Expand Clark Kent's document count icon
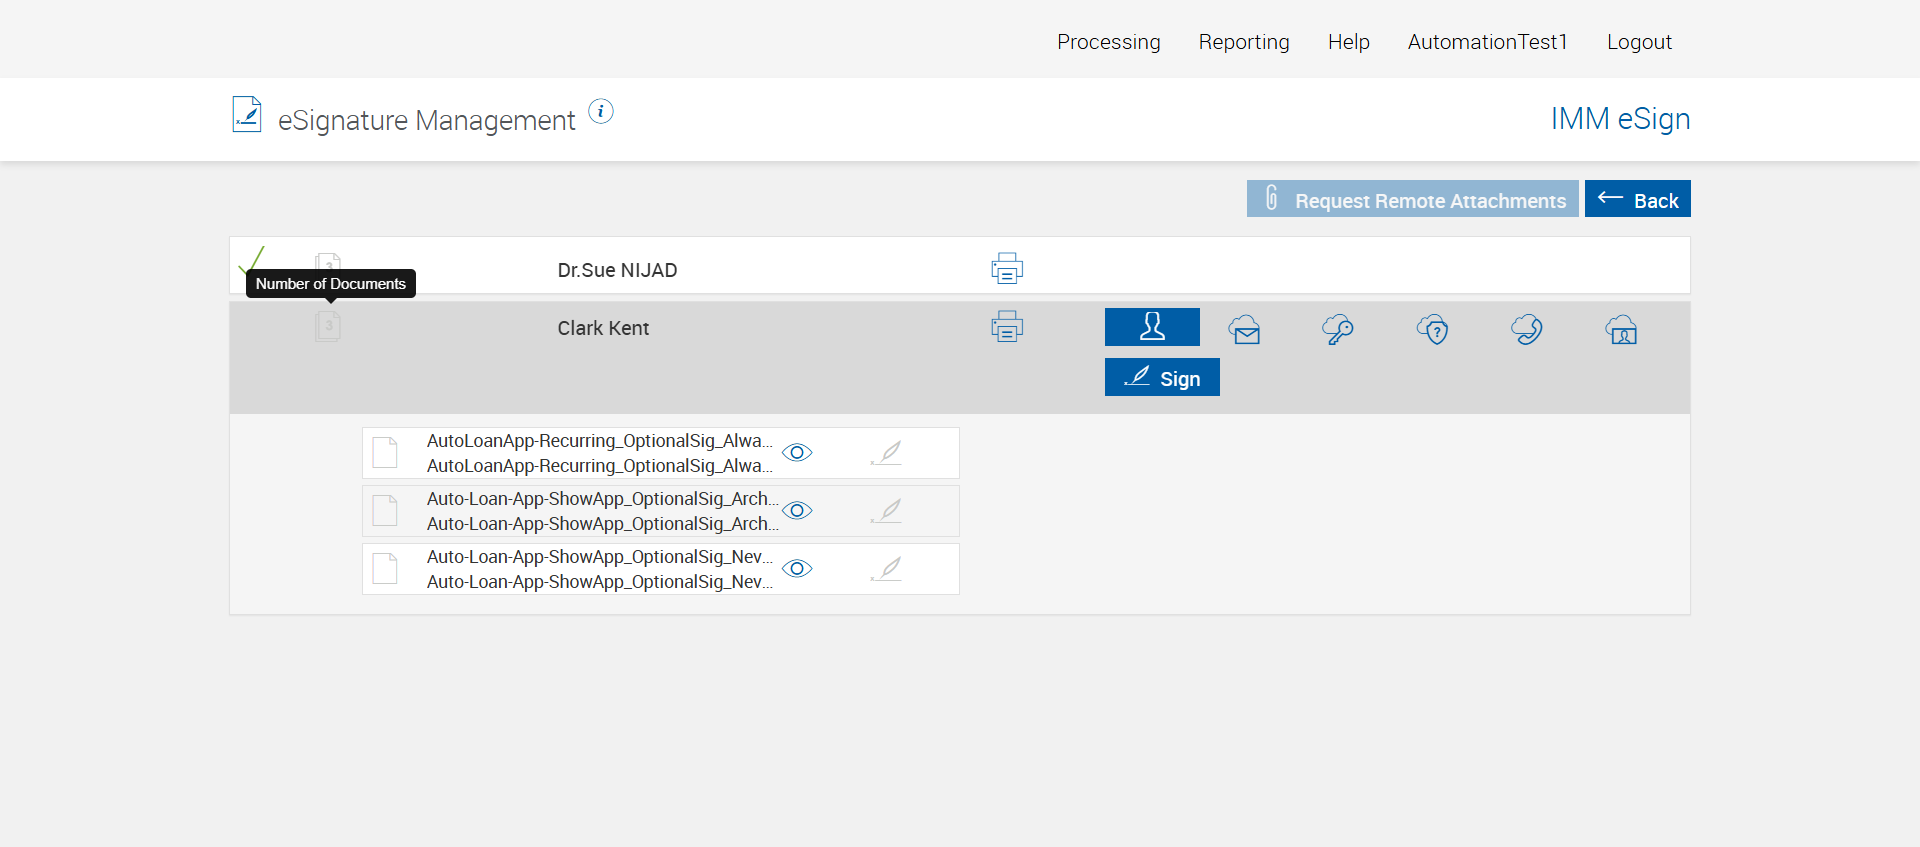Screen dimensions: 1920x847 [x=328, y=326]
